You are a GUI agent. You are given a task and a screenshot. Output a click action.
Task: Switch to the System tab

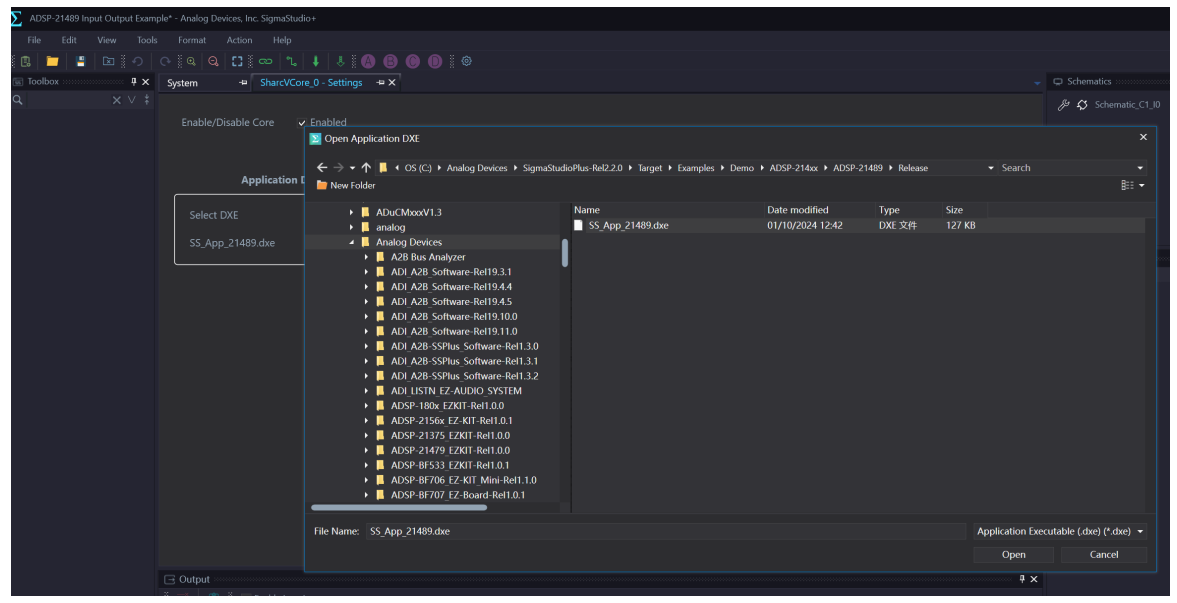182,83
